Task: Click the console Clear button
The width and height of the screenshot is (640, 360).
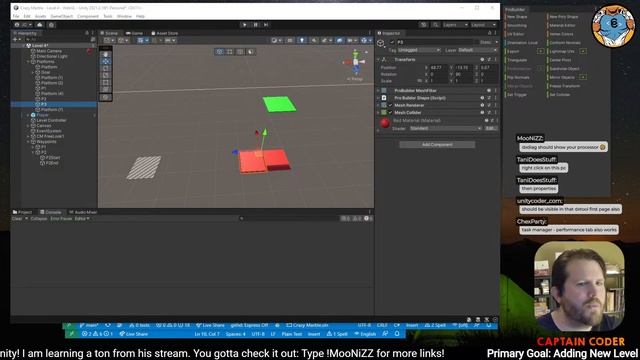Action: pyautogui.click(x=17, y=219)
